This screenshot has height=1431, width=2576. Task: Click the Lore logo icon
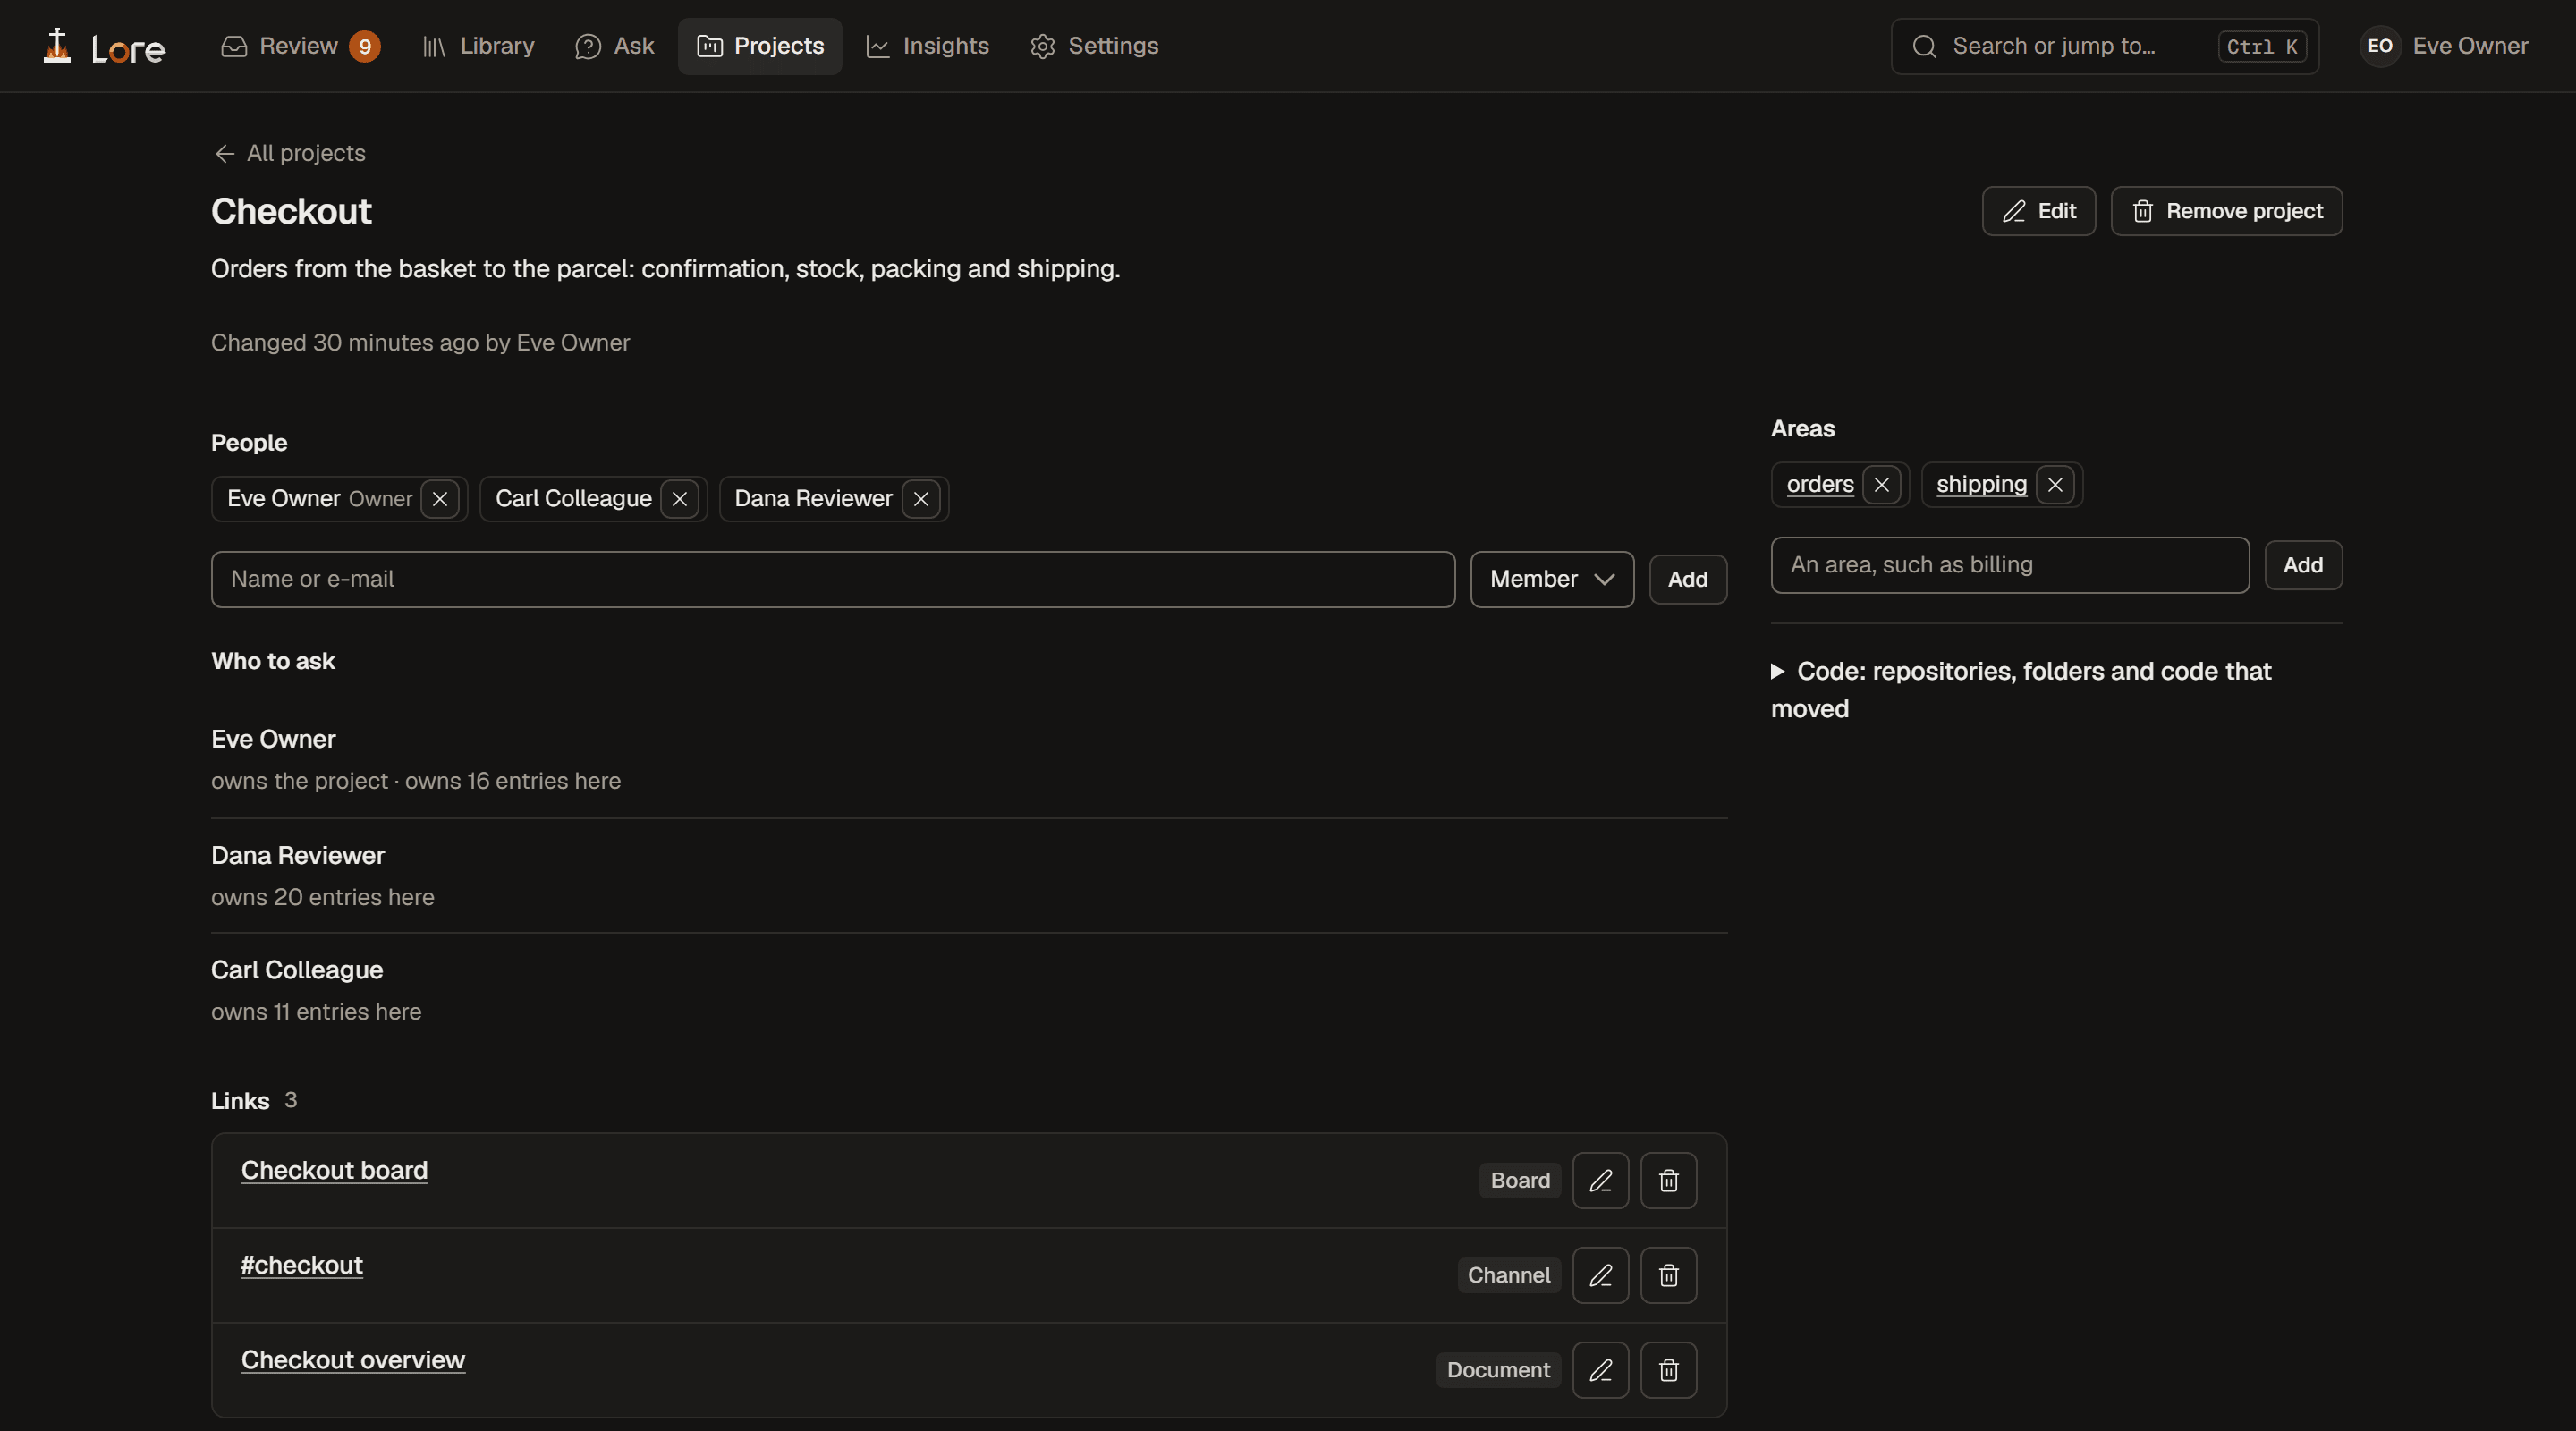[x=58, y=46]
